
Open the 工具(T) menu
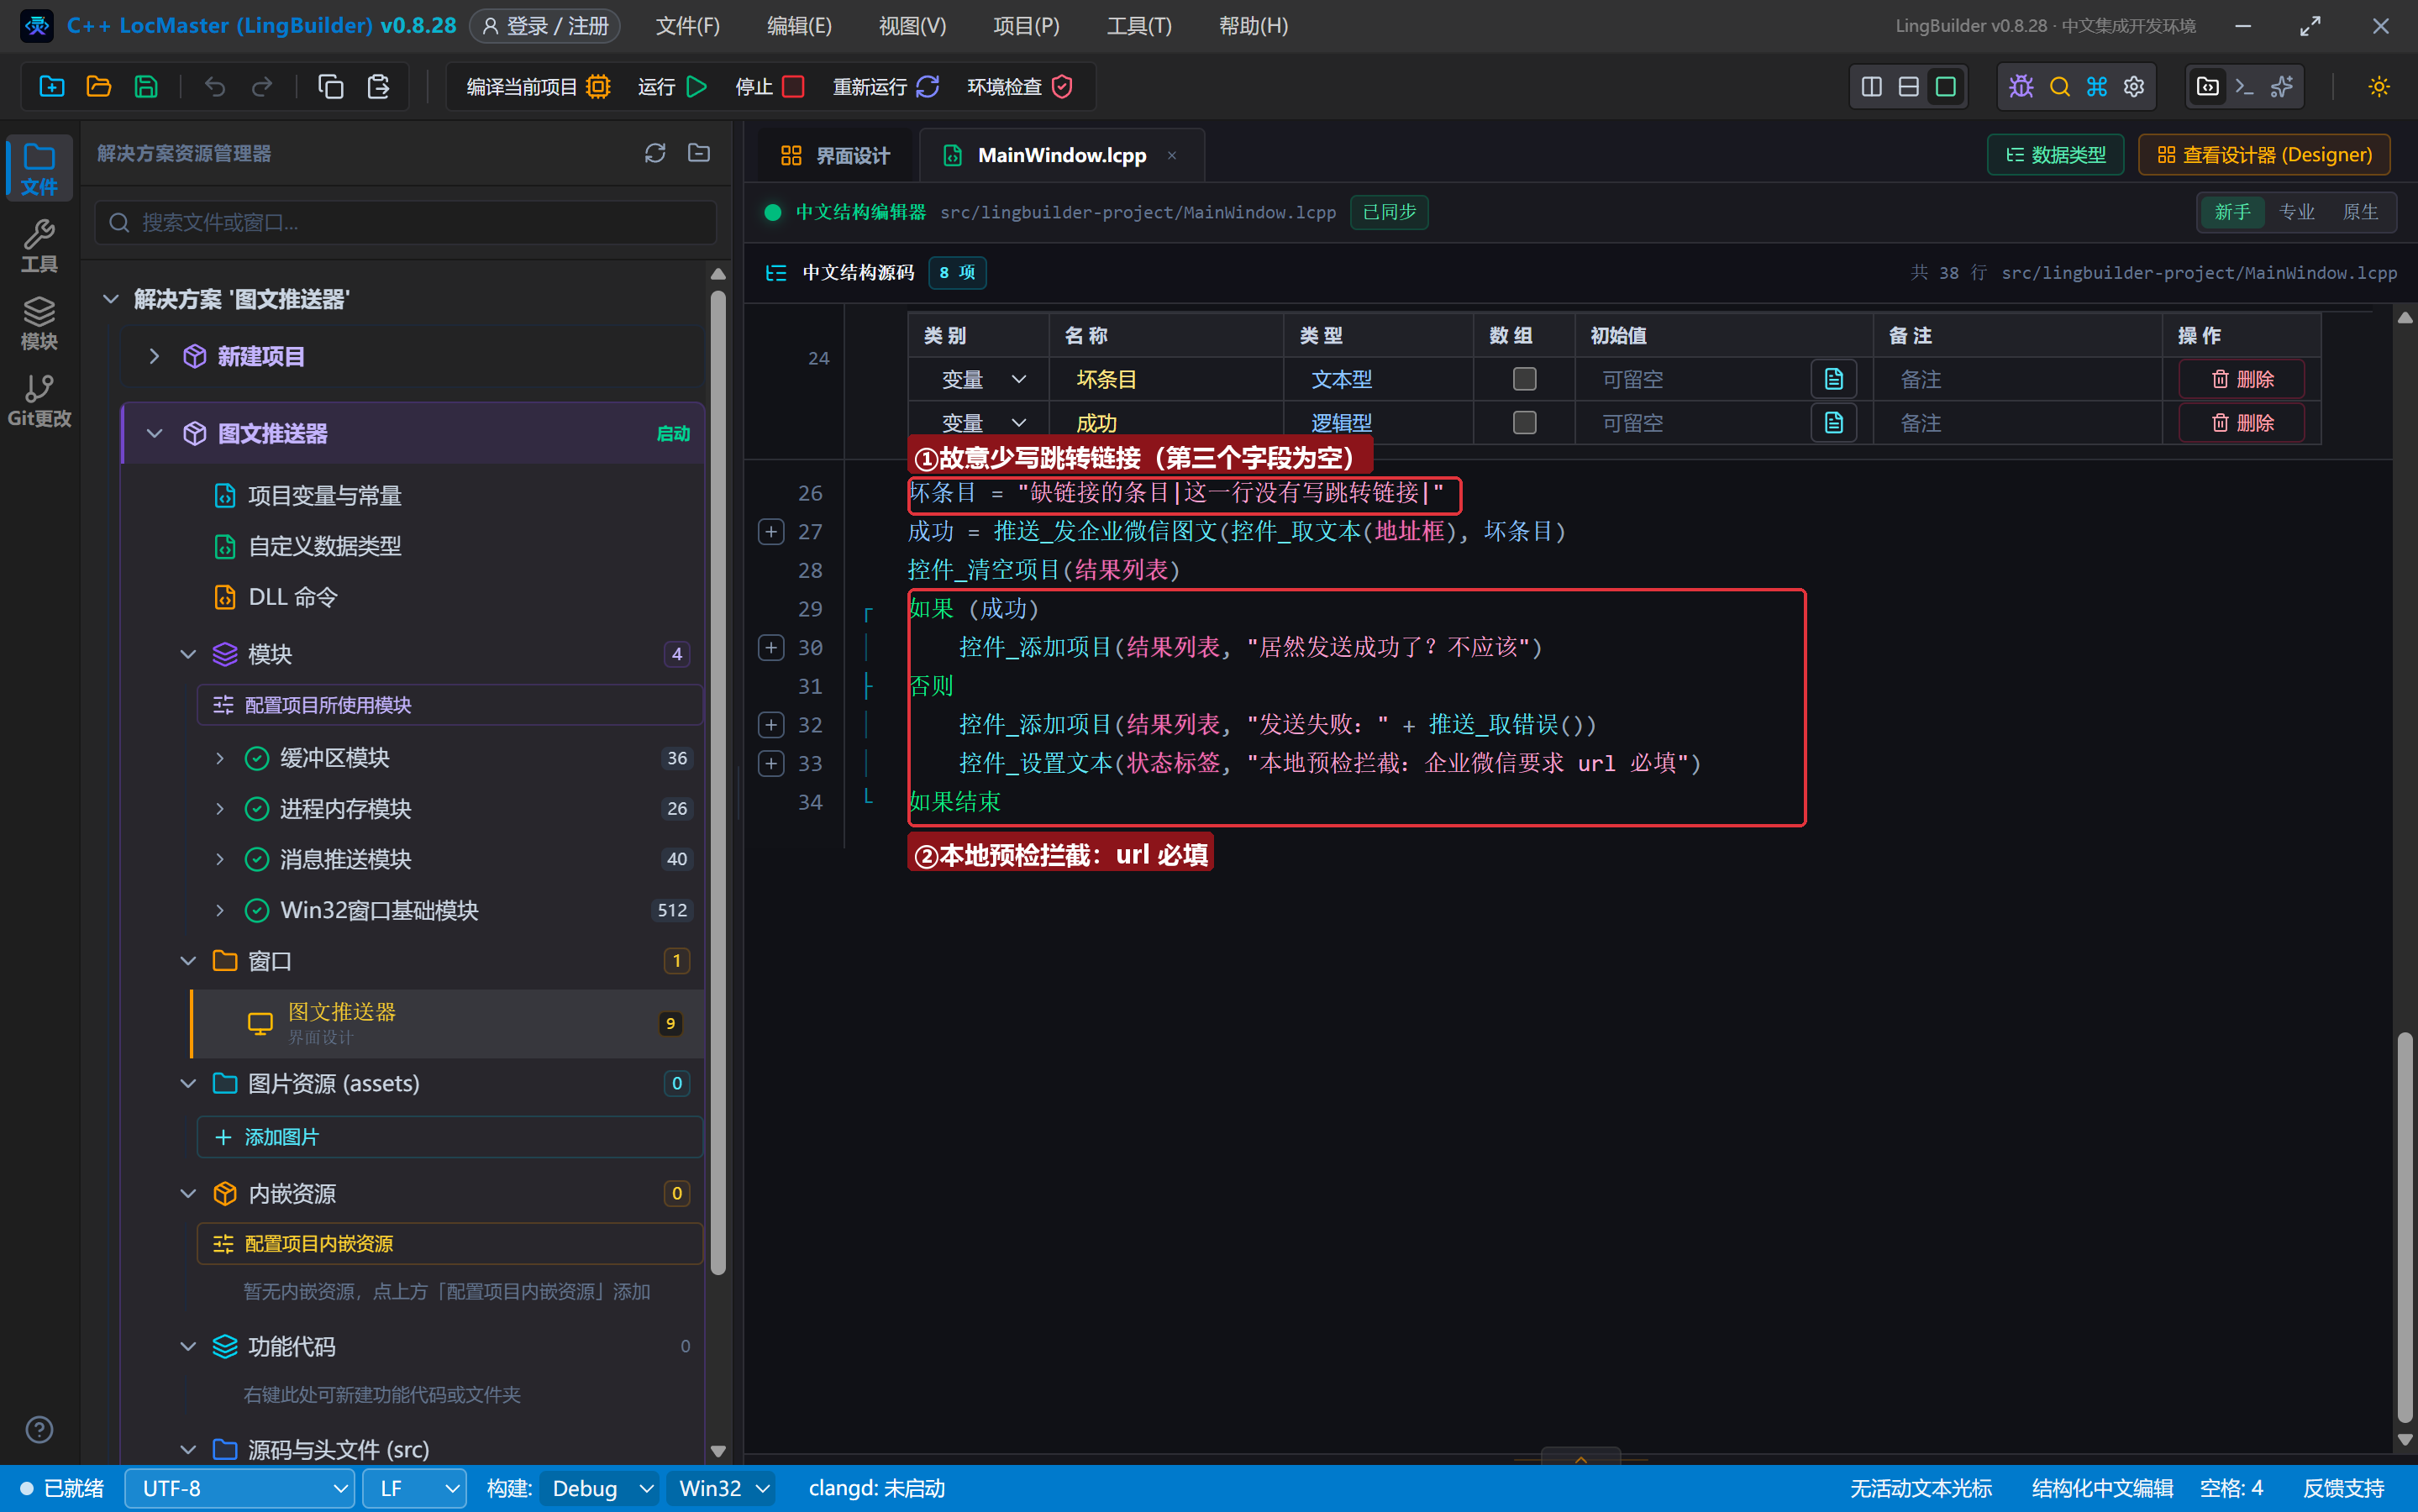1139,26
